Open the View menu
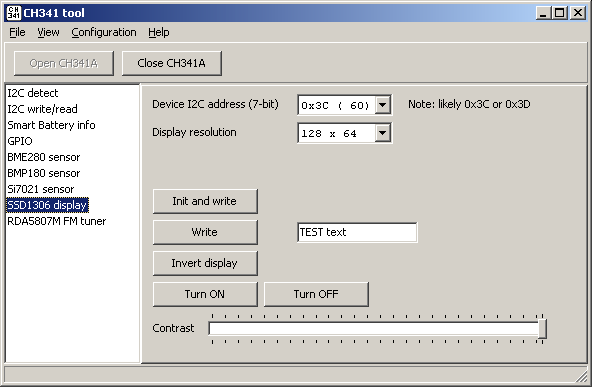592x387 pixels. 48,32
